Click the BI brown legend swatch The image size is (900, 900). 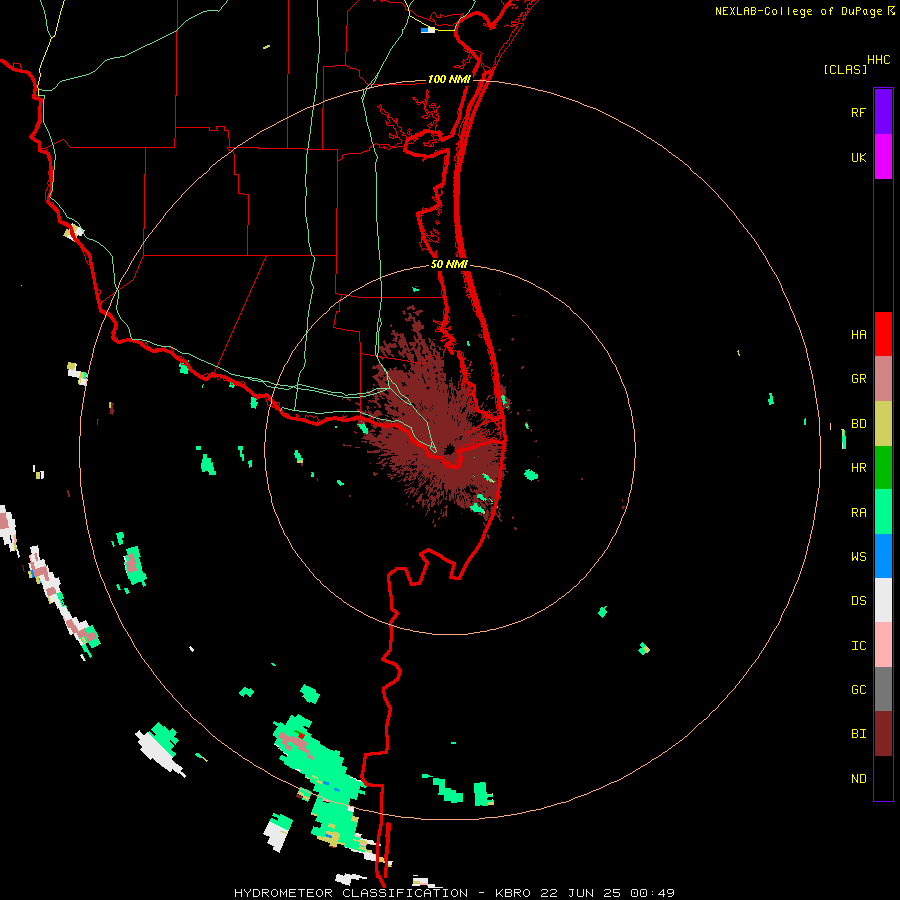tap(883, 734)
